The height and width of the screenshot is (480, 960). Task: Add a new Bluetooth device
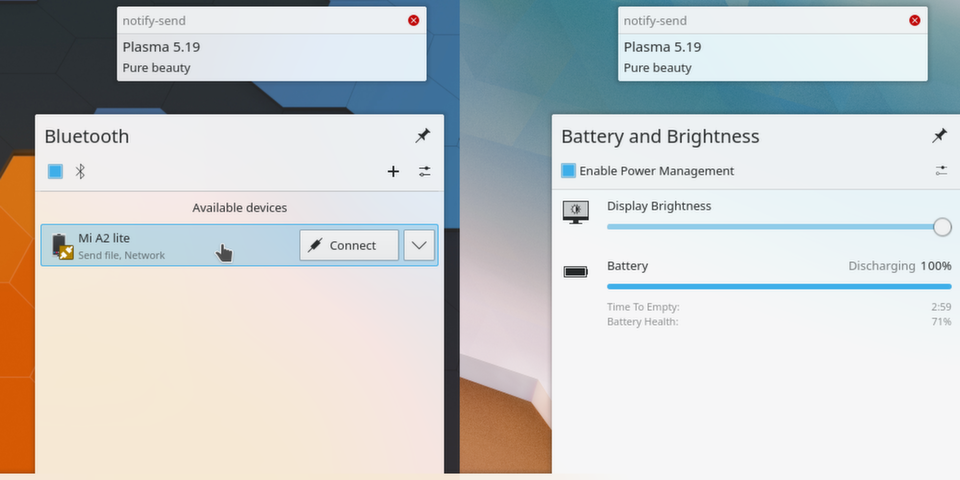[393, 171]
